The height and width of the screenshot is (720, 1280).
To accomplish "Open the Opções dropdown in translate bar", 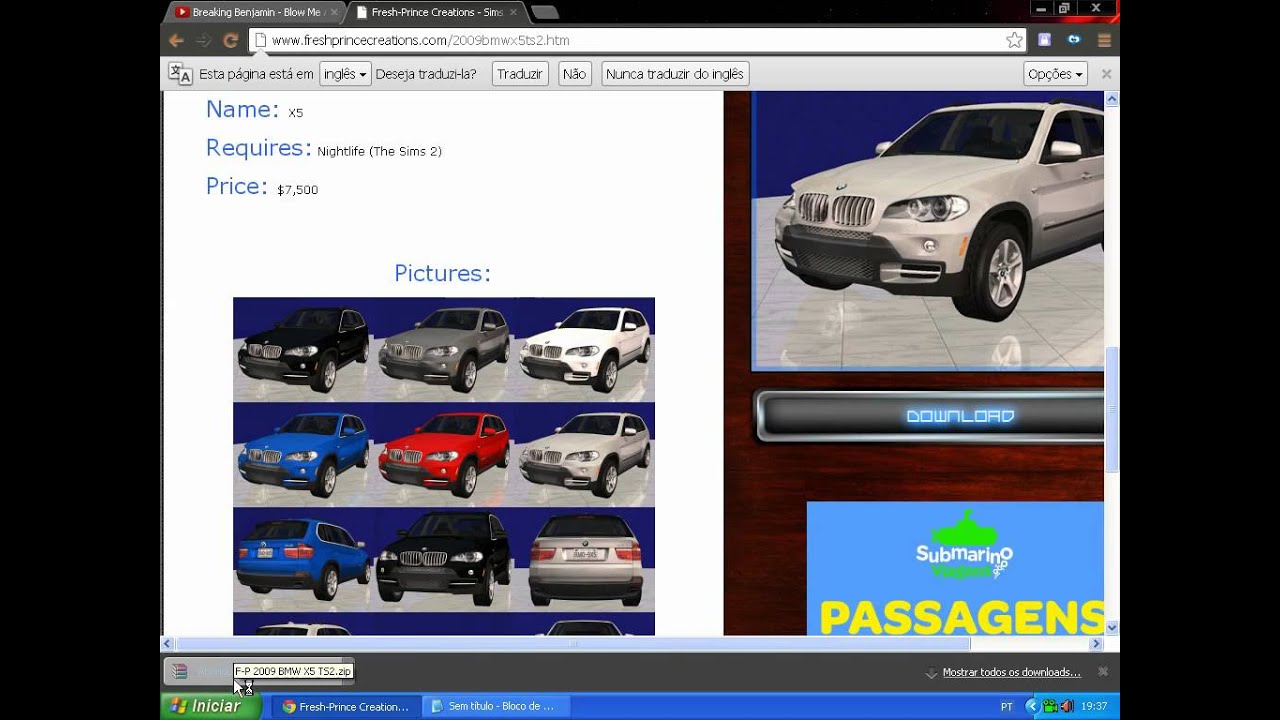I will tap(1055, 74).
